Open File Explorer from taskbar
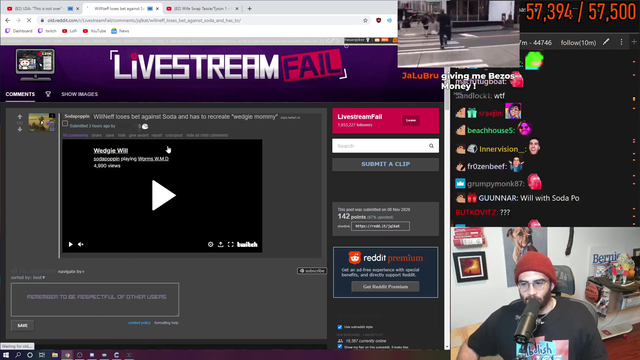 (55, 355)
